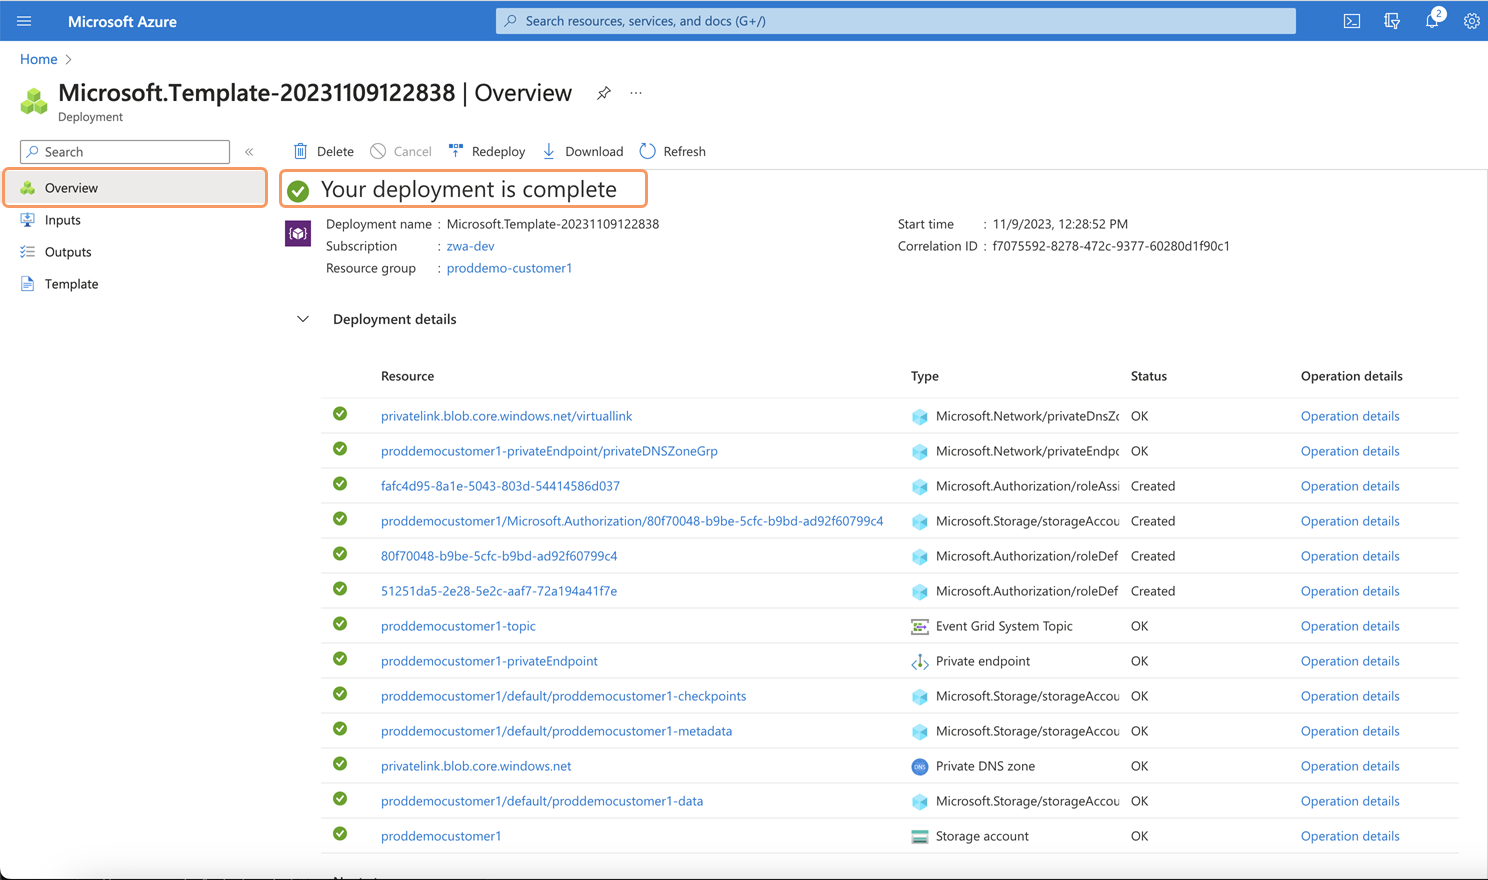Image resolution: width=1488 pixels, height=880 pixels.
Task: Click the Status column header
Action: click(x=1149, y=376)
